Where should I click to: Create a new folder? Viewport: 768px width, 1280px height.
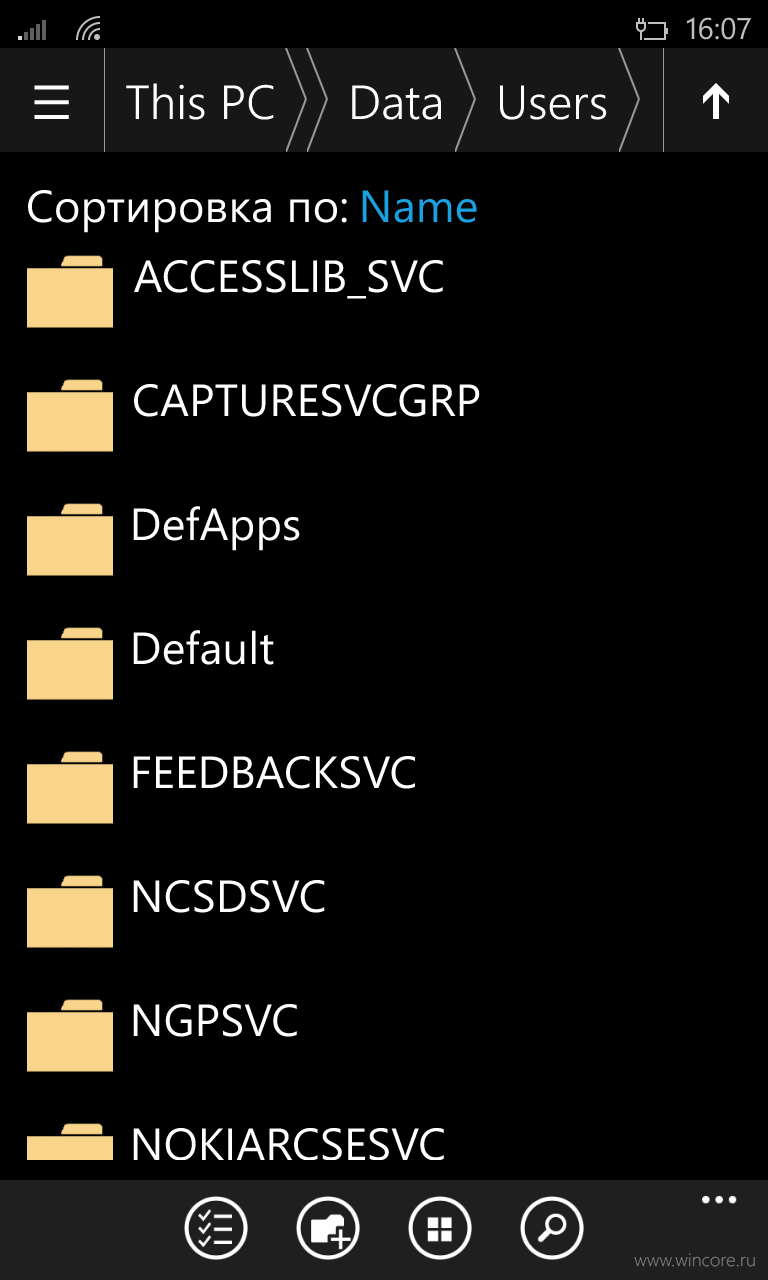[x=328, y=1227]
